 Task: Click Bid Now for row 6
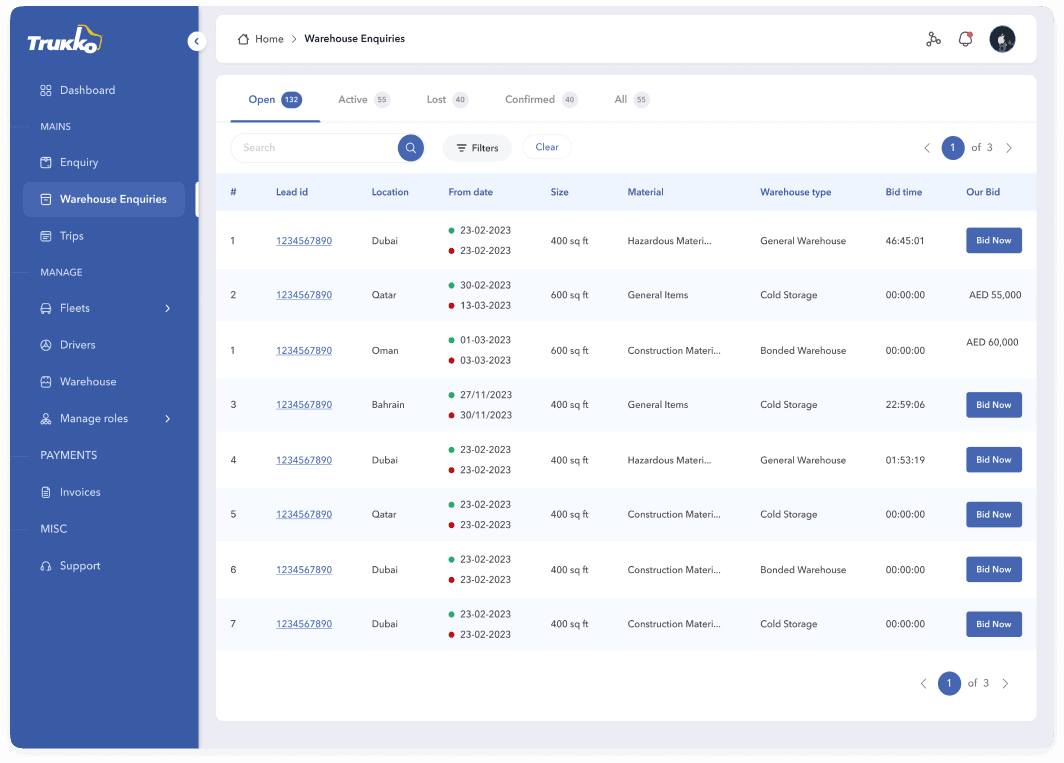[993, 570]
